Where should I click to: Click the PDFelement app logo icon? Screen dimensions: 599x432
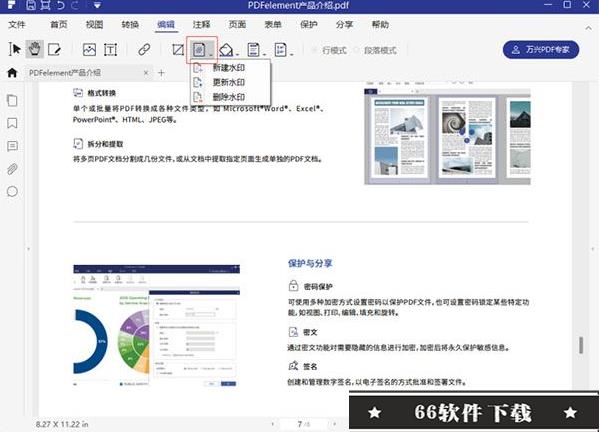12,5
